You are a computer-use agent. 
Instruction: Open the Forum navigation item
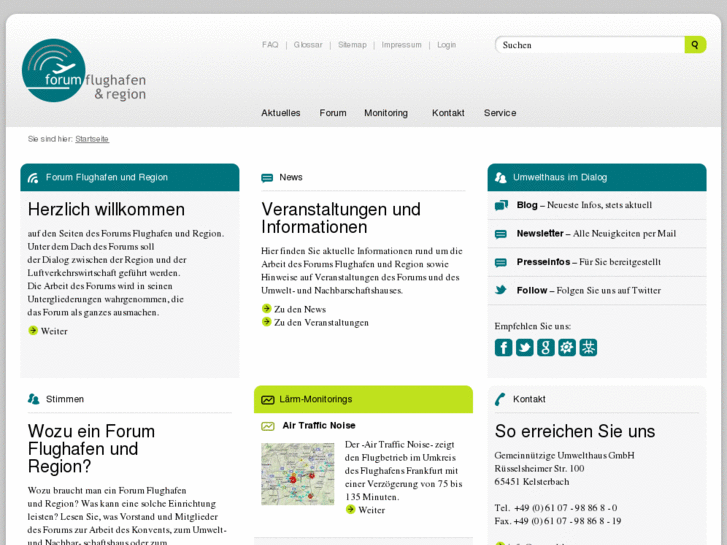(x=333, y=113)
